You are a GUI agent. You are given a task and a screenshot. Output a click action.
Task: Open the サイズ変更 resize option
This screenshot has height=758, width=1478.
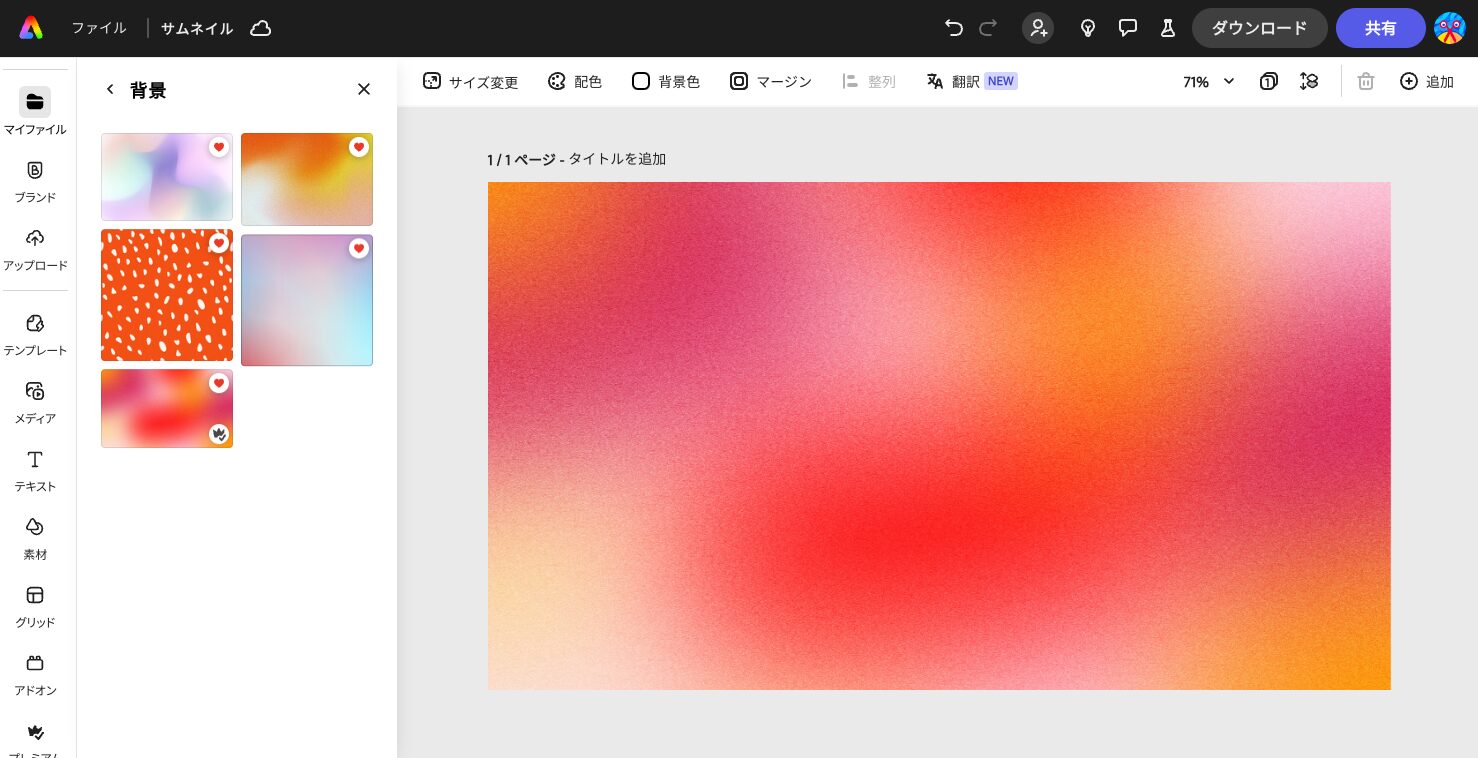tap(470, 82)
